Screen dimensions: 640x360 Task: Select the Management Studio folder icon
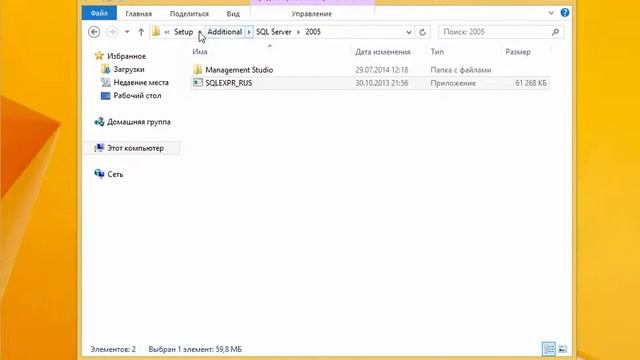click(198, 69)
